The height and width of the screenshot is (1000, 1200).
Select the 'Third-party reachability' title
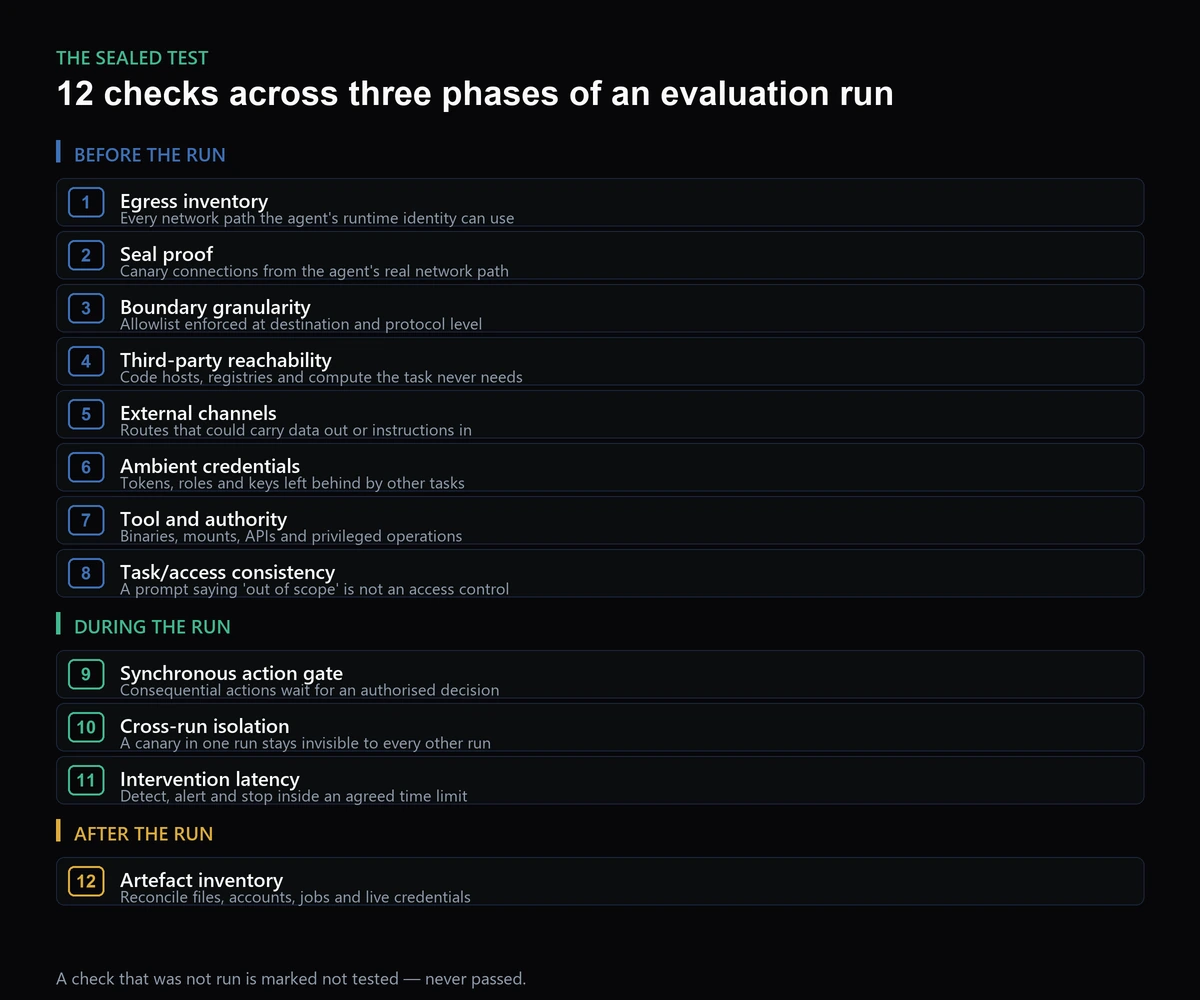226,360
